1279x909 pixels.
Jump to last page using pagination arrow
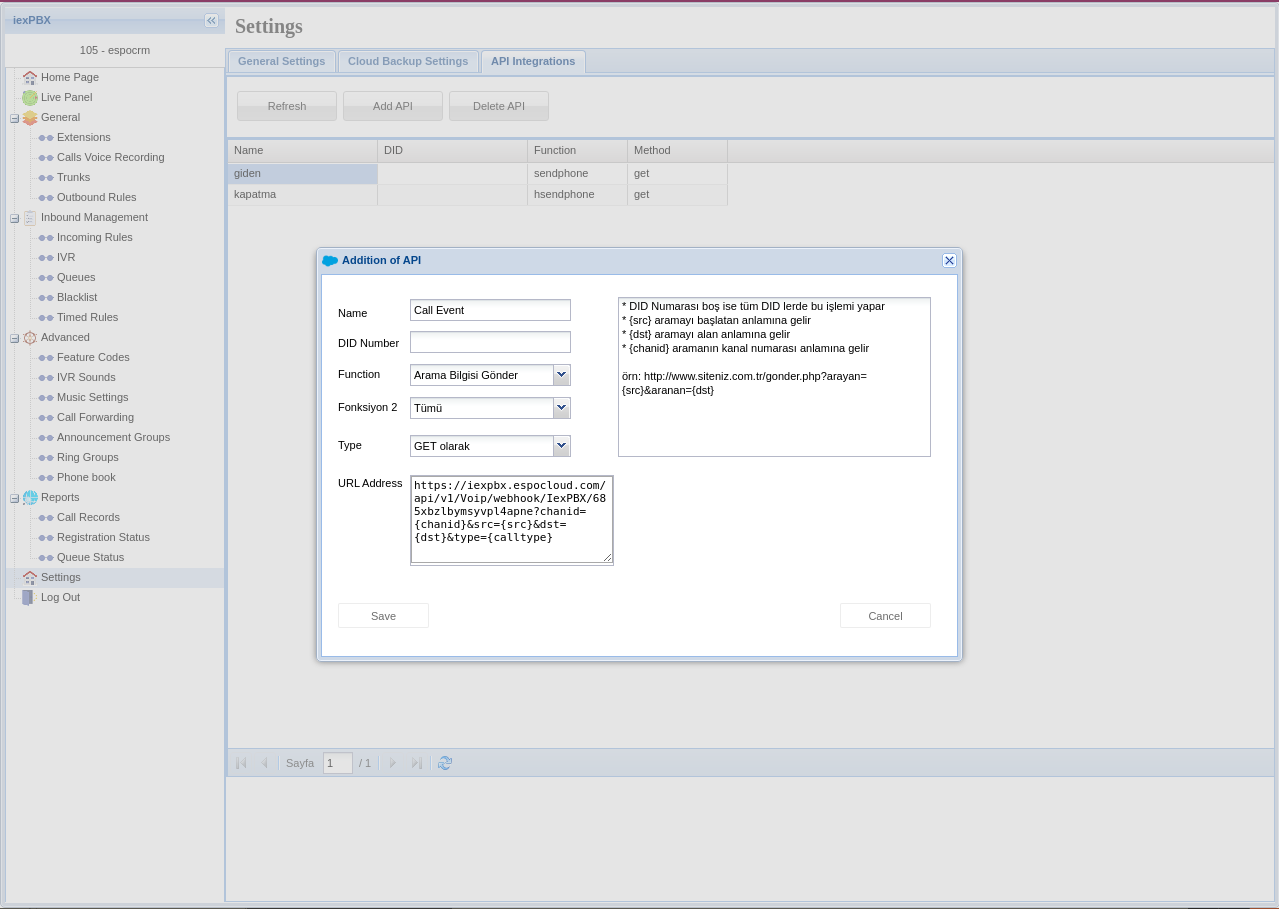click(x=416, y=762)
